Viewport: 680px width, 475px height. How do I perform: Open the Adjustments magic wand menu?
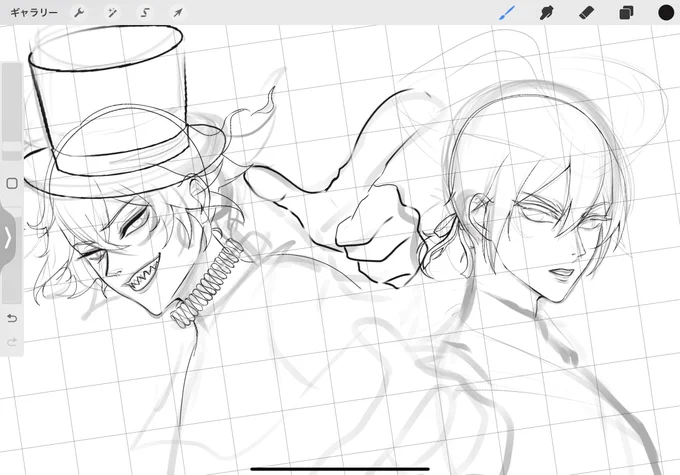tap(112, 13)
